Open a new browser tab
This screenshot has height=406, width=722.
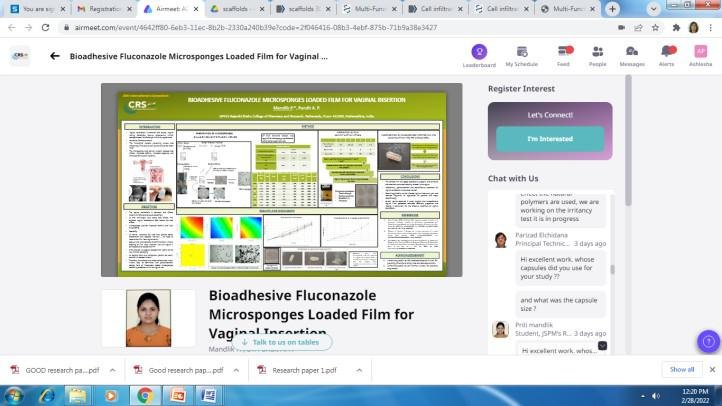[612, 9]
